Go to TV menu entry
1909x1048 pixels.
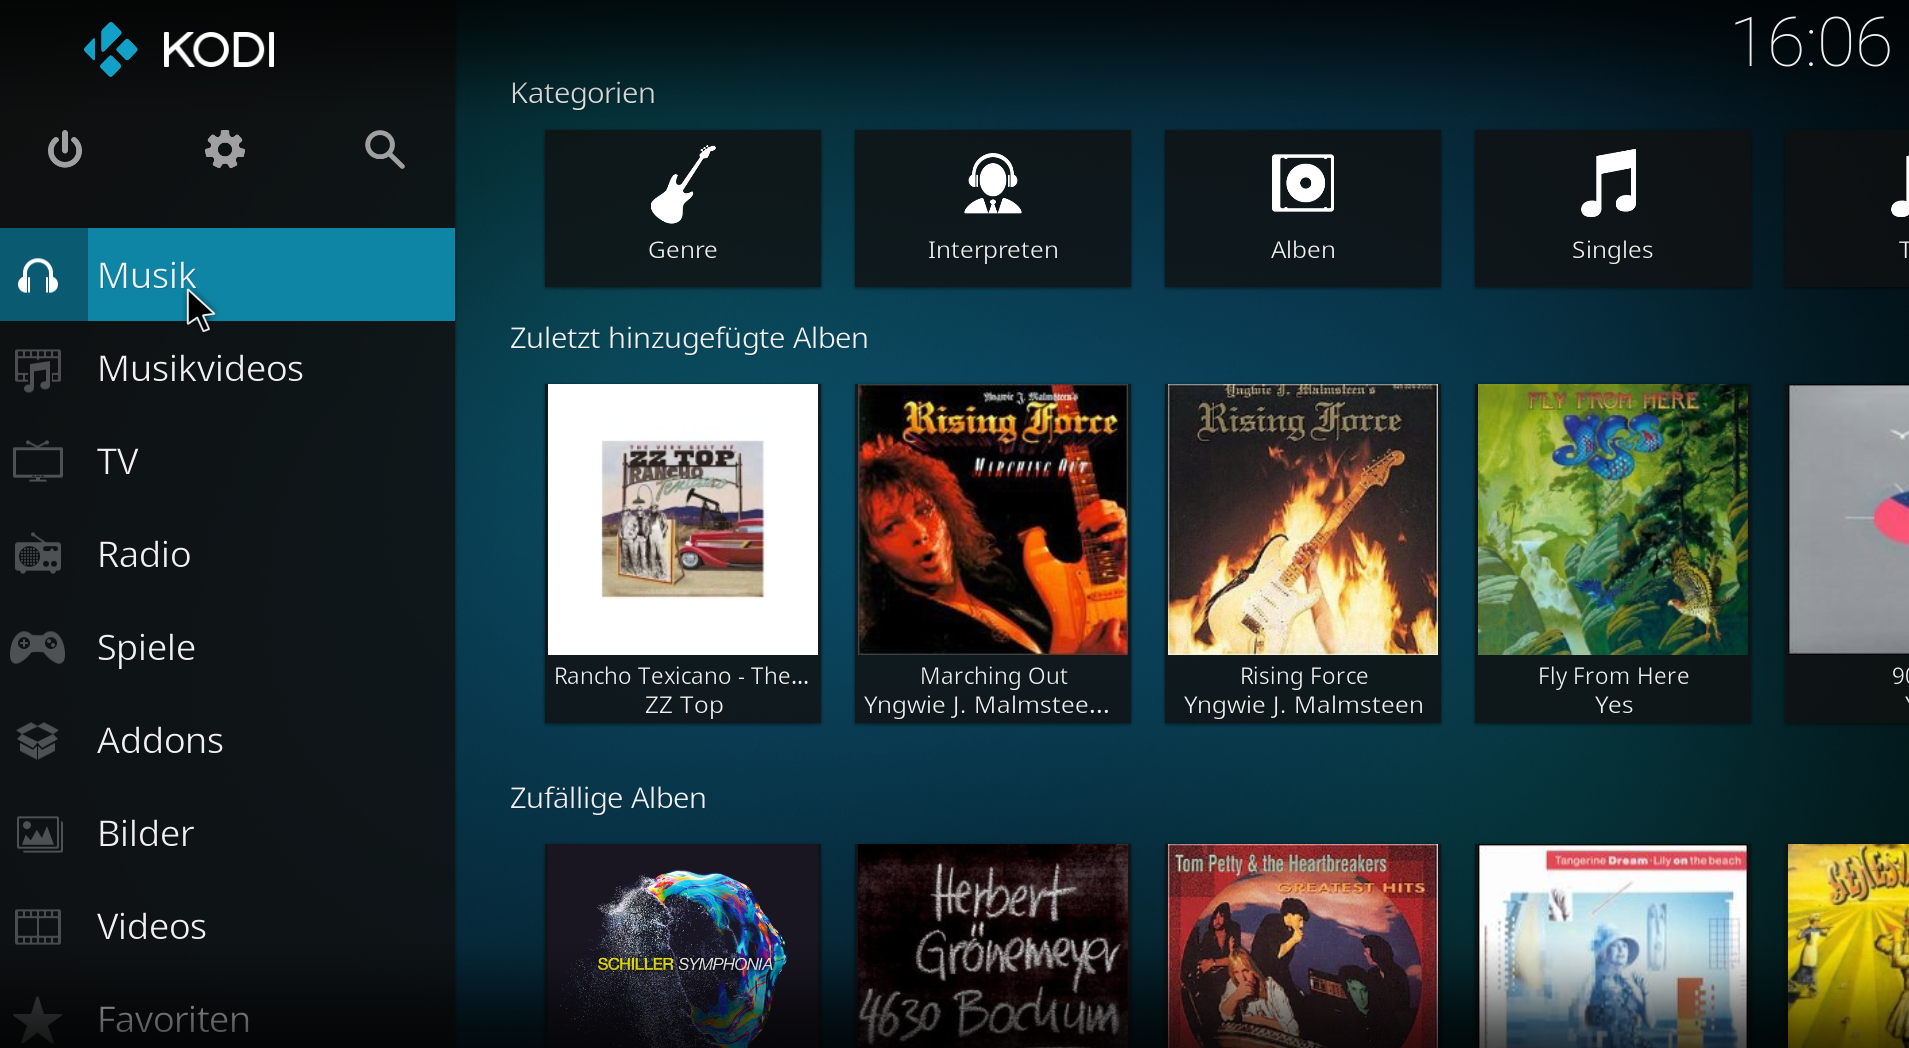point(227,461)
